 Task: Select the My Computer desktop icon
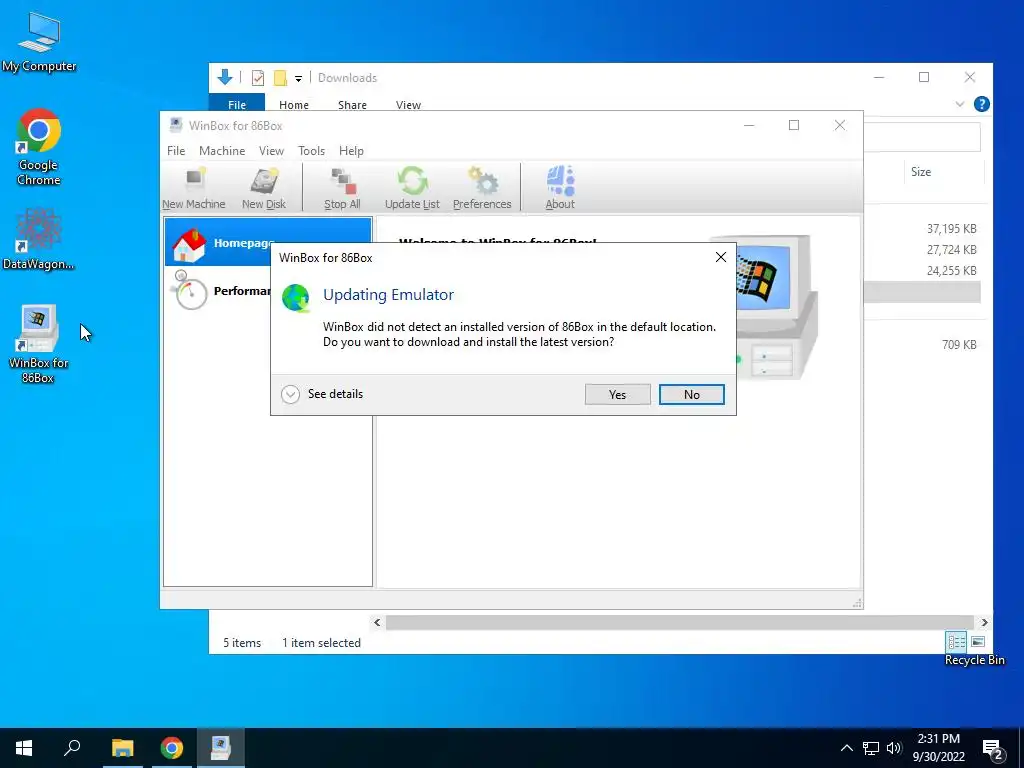(39, 42)
